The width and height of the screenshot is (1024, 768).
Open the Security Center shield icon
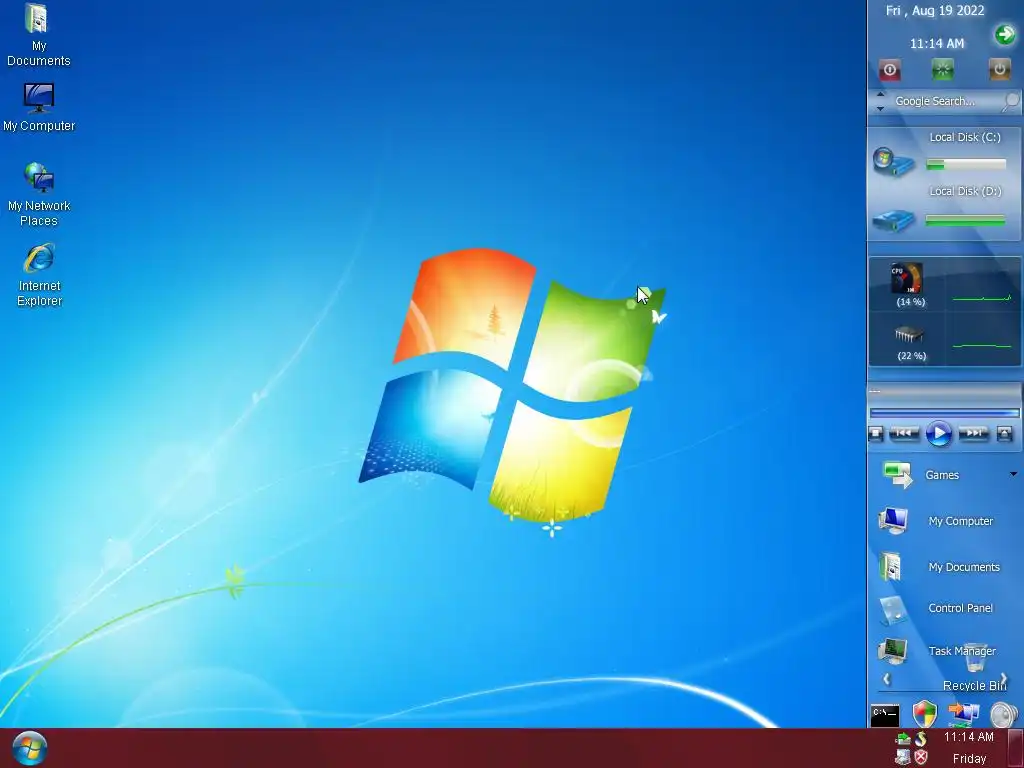[x=925, y=714]
